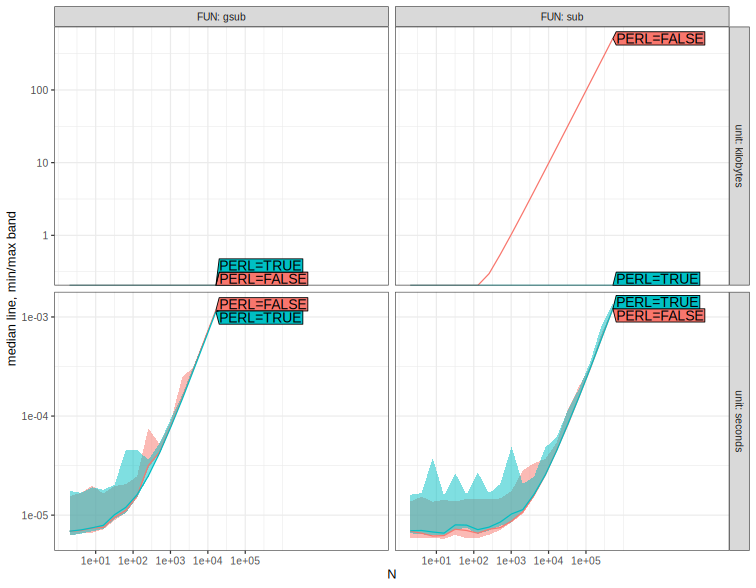The height and width of the screenshot is (588, 756).
Task: Click the "100" y-axis tick label
Action: point(40,90)
